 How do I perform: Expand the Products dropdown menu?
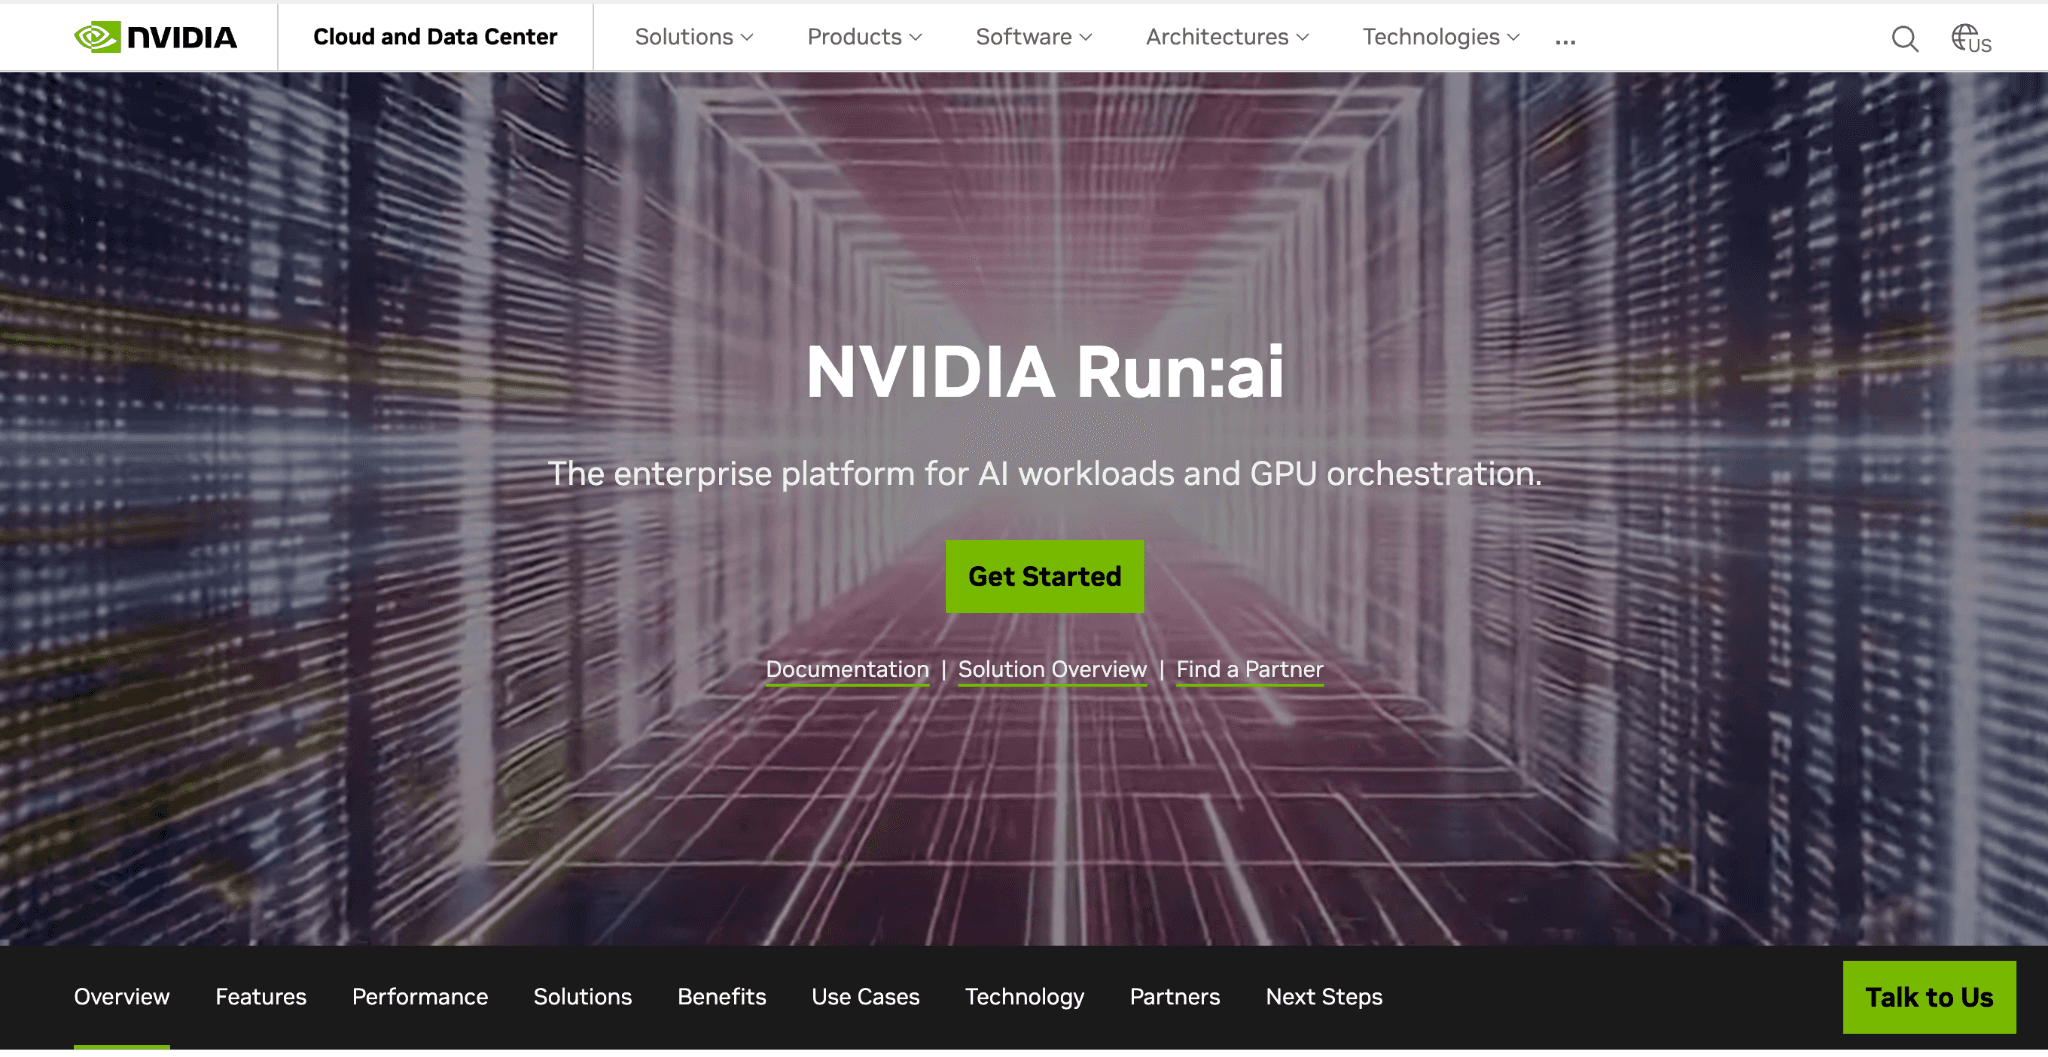click(864, 37)
